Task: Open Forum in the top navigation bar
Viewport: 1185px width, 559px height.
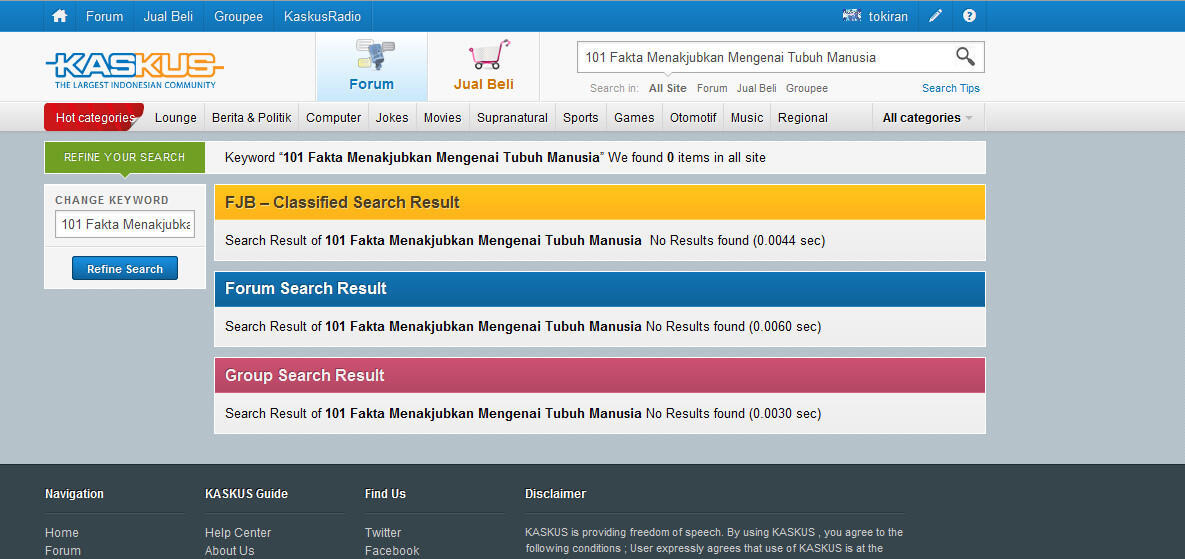Action: (x=104, y=16)
